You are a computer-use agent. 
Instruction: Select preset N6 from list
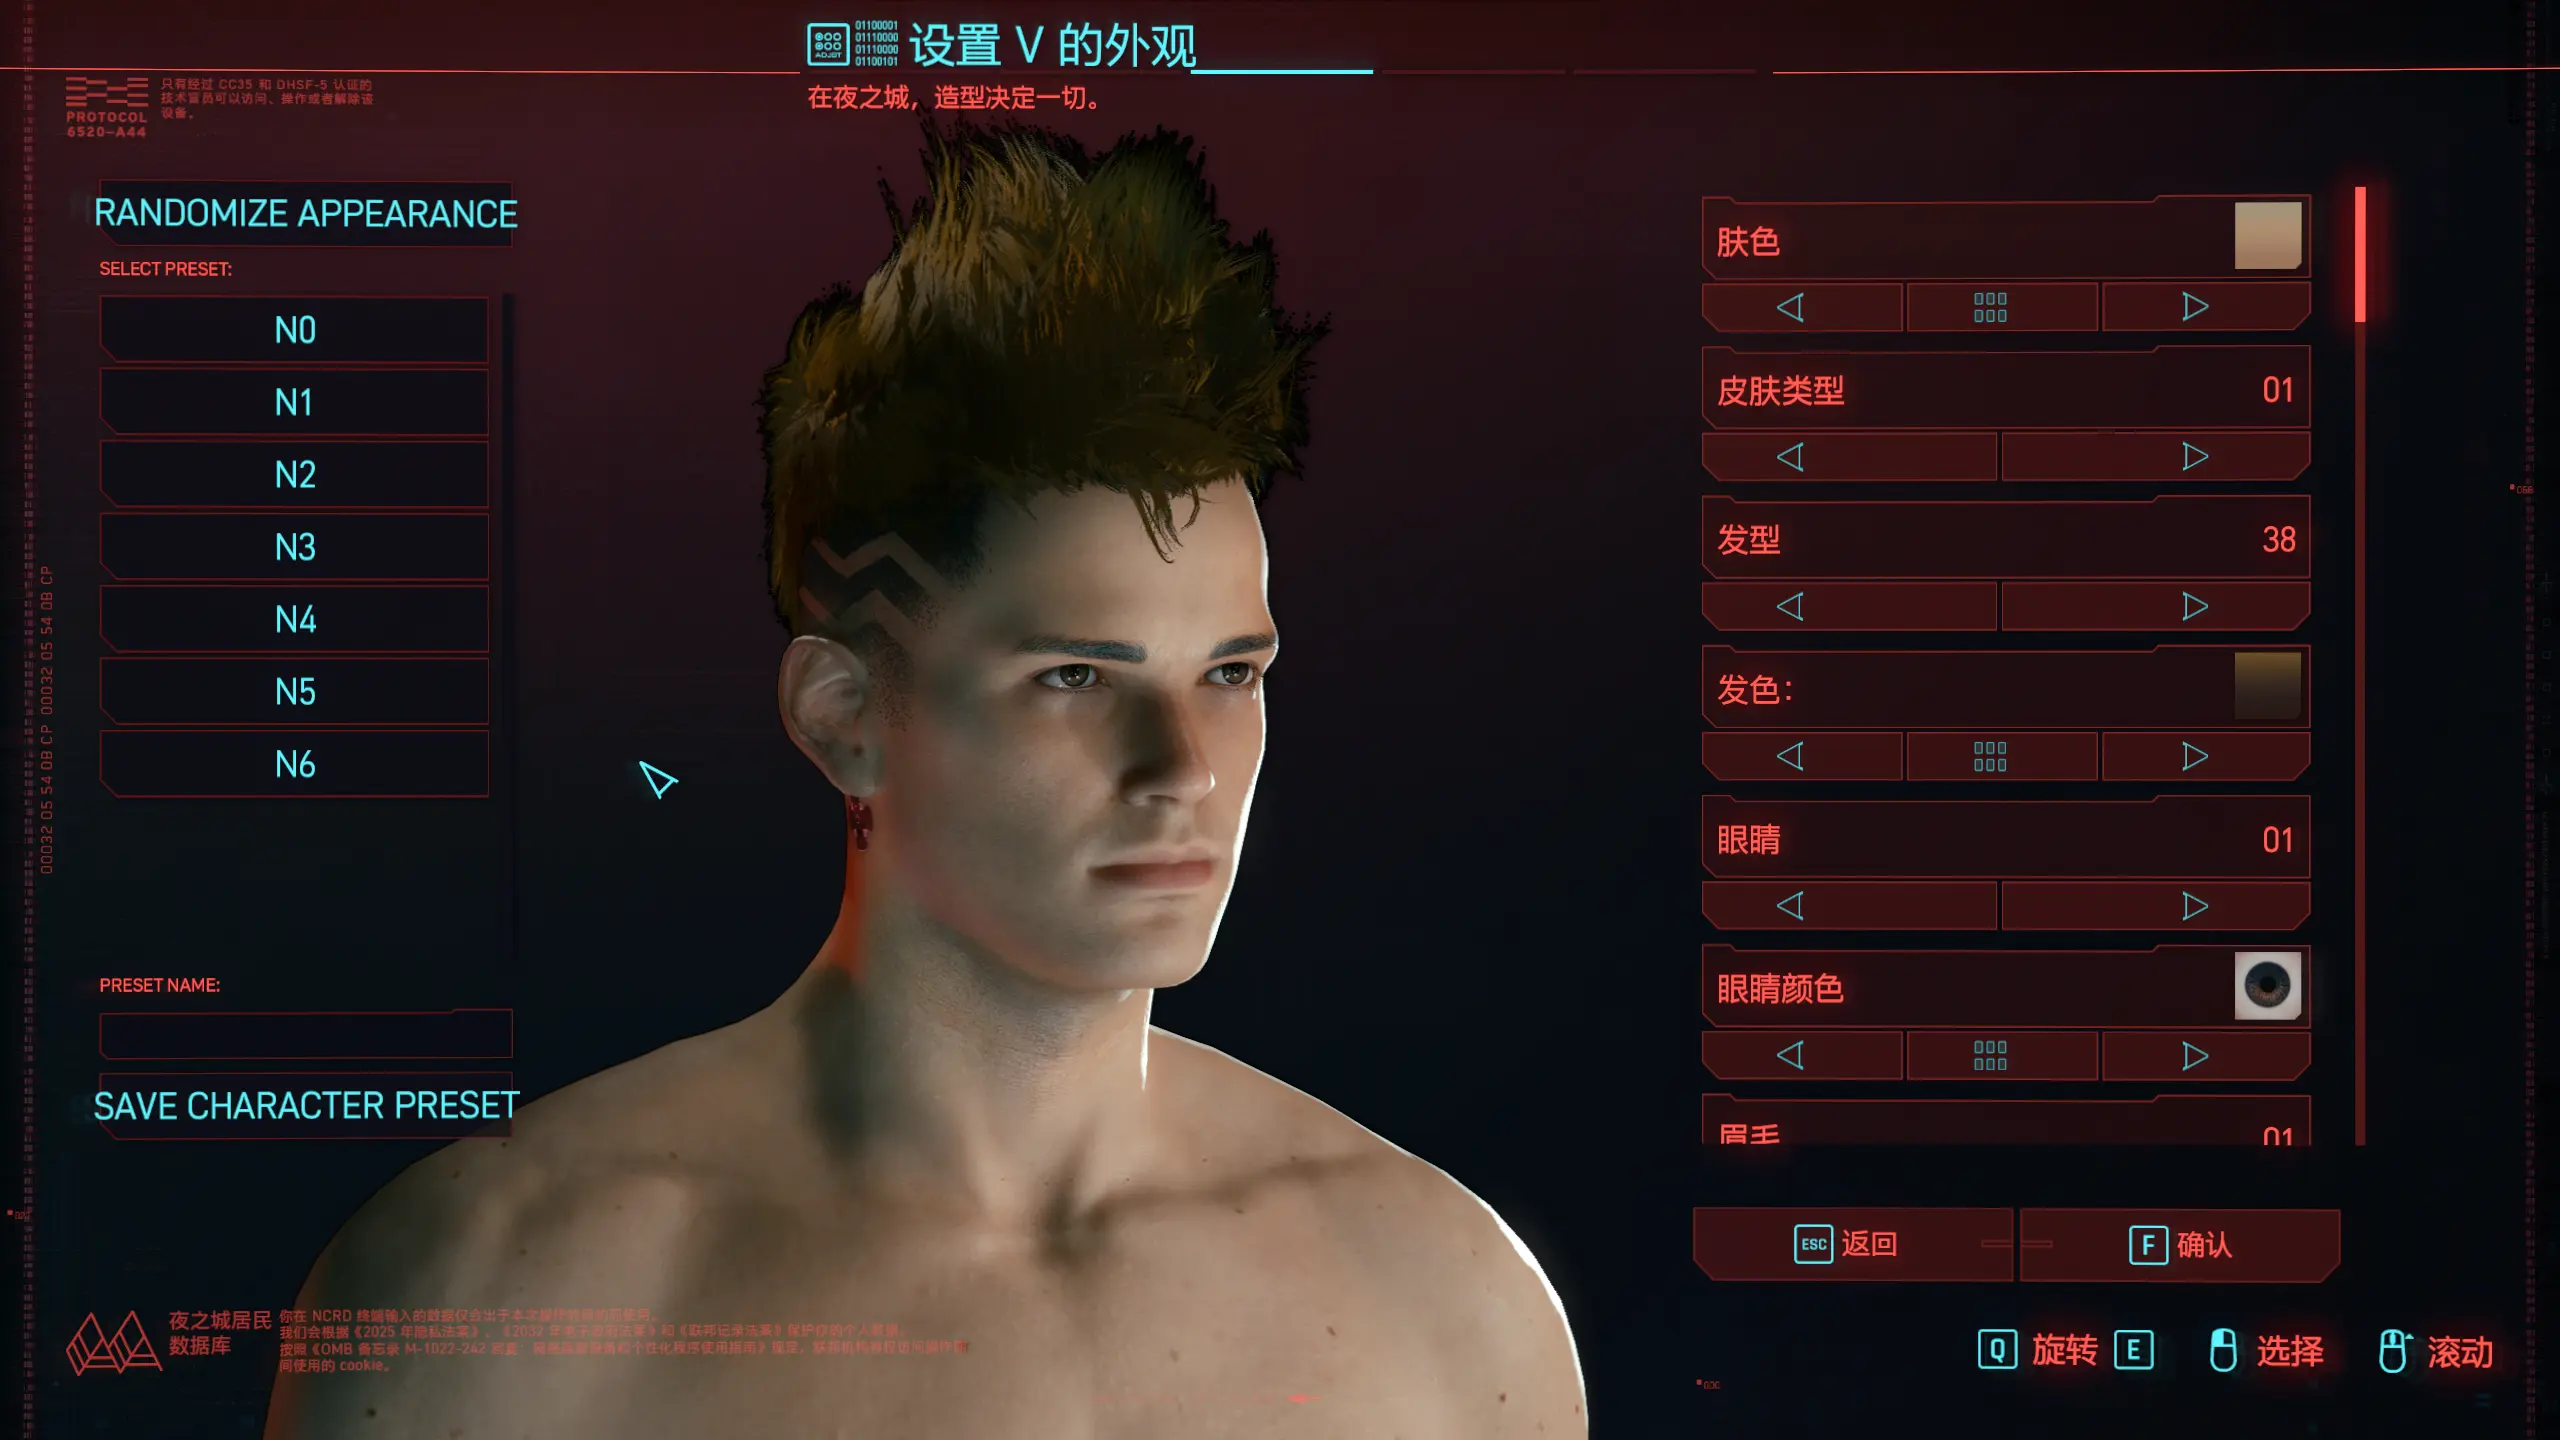[294, 763]
